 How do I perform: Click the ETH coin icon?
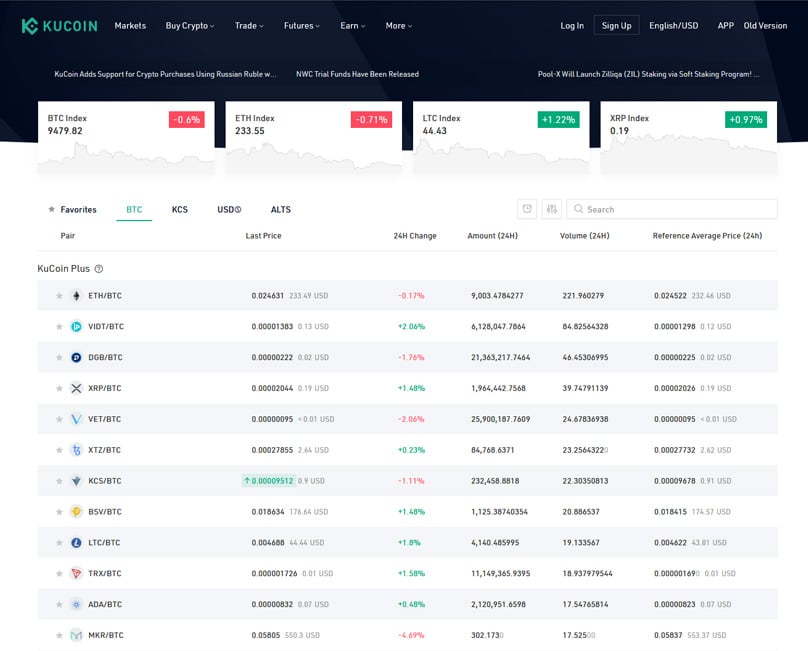pyautogui.click(x=77, y=296)
